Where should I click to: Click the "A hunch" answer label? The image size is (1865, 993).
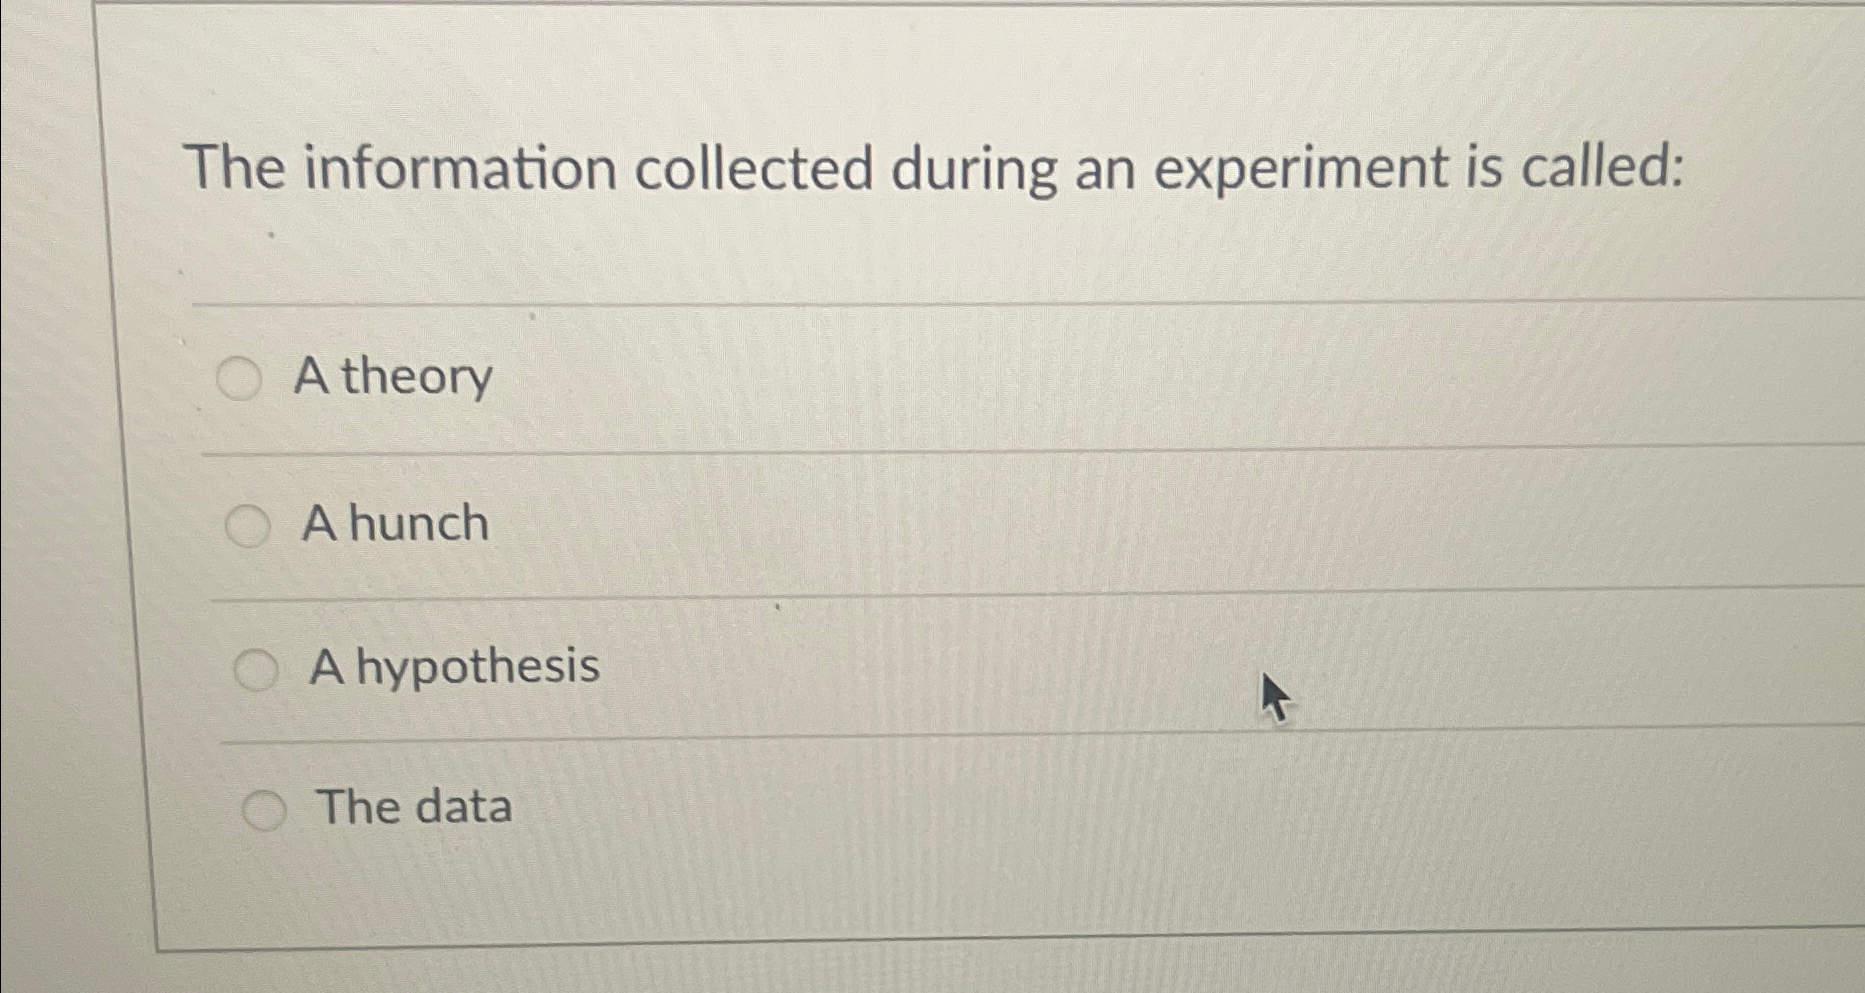click(396, 523)
